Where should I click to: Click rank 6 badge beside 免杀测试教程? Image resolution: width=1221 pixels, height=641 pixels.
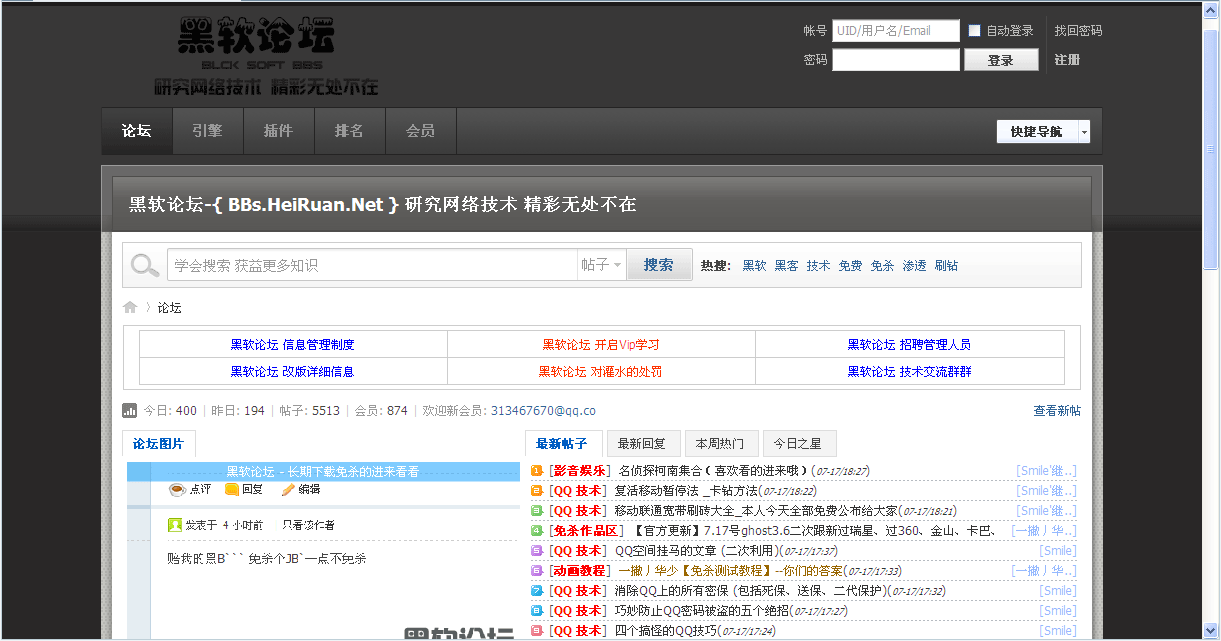[x=537, y=570]
